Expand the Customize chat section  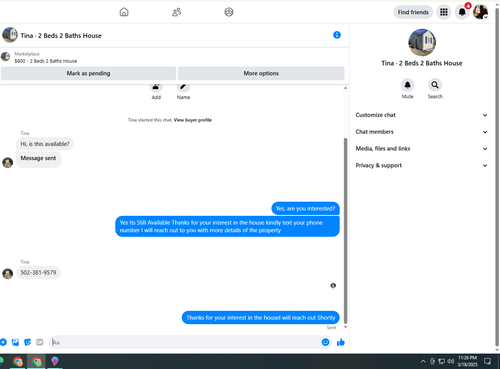coord(422,115)
